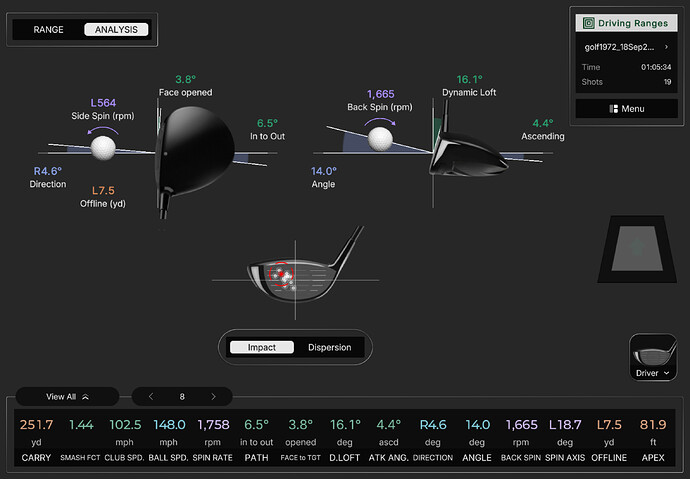The width and height of the screenshot is (690, 479).
Task: Click the Driver club head thumbnail
Action: pos(653,355)
